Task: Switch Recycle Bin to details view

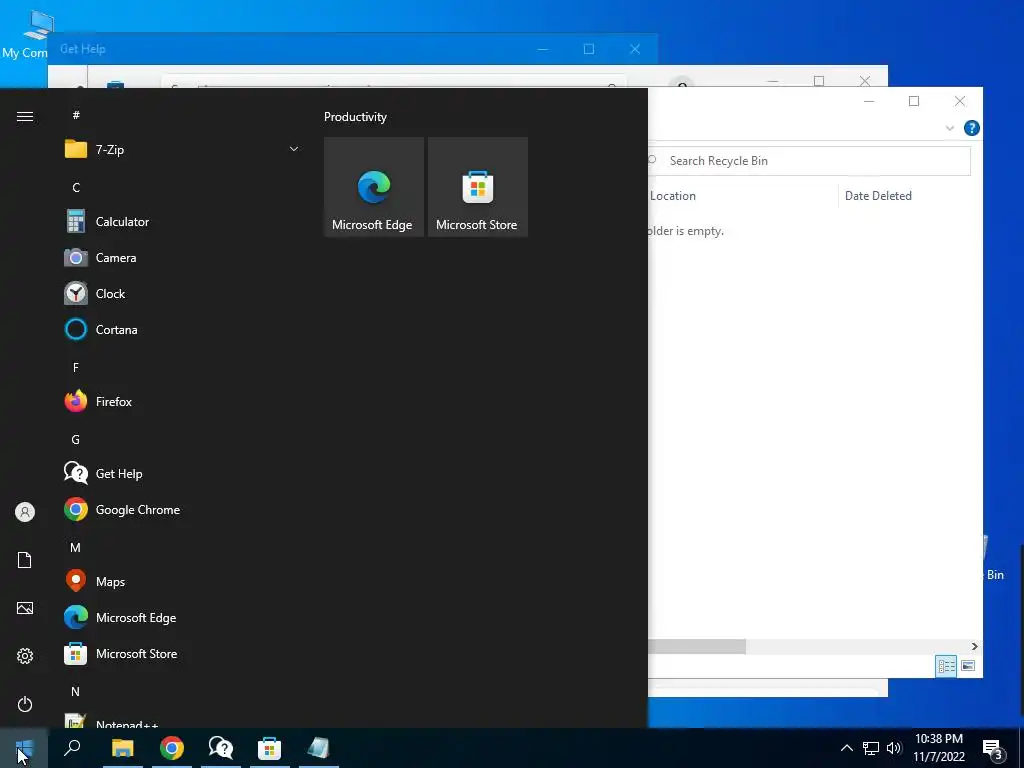Action: 946,666
